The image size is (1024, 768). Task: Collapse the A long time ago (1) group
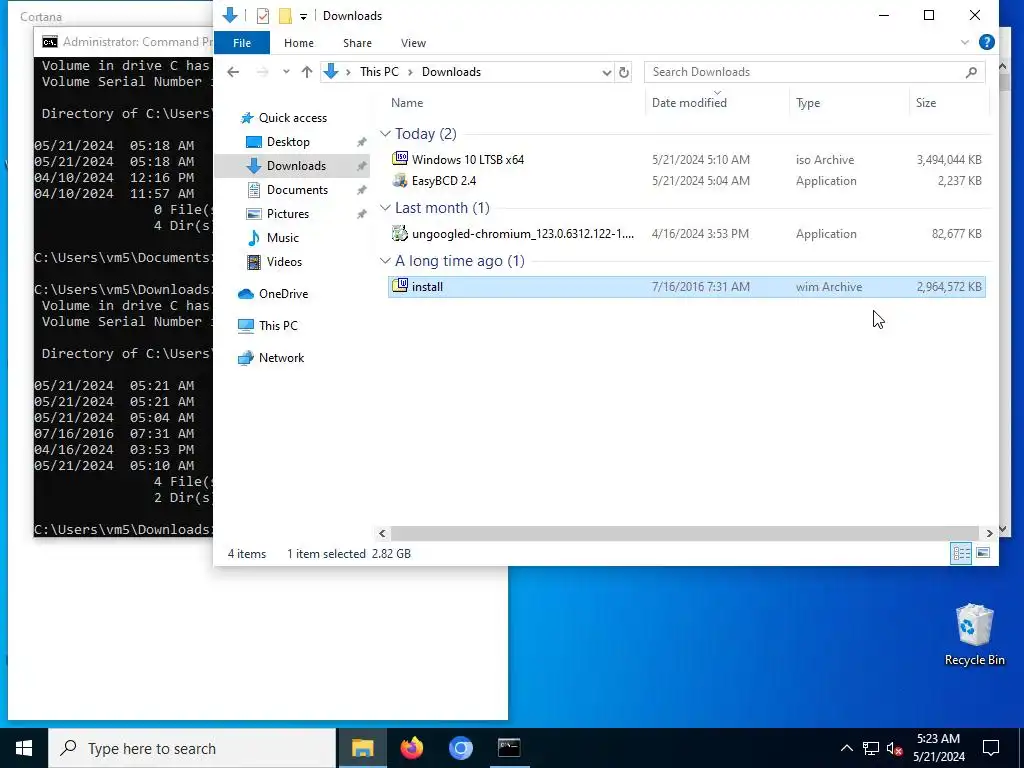coord(385,261)
